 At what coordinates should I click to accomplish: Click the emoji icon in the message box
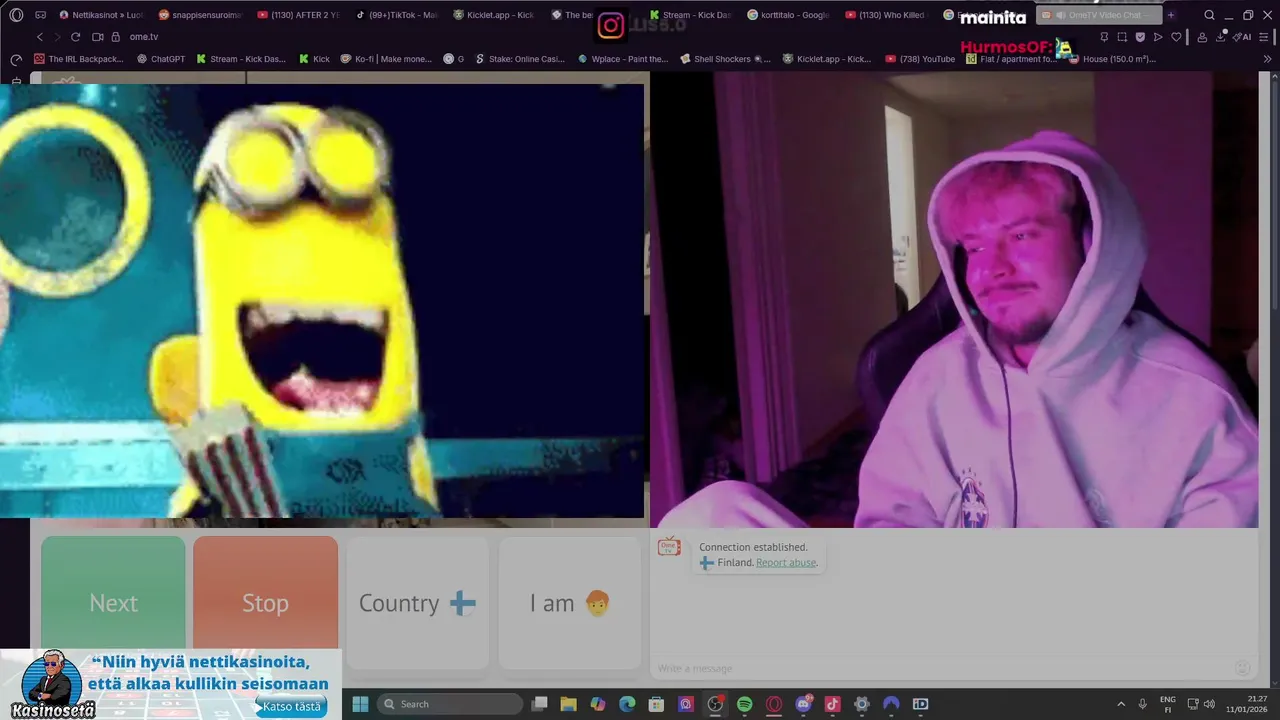tap(1243, 668)
